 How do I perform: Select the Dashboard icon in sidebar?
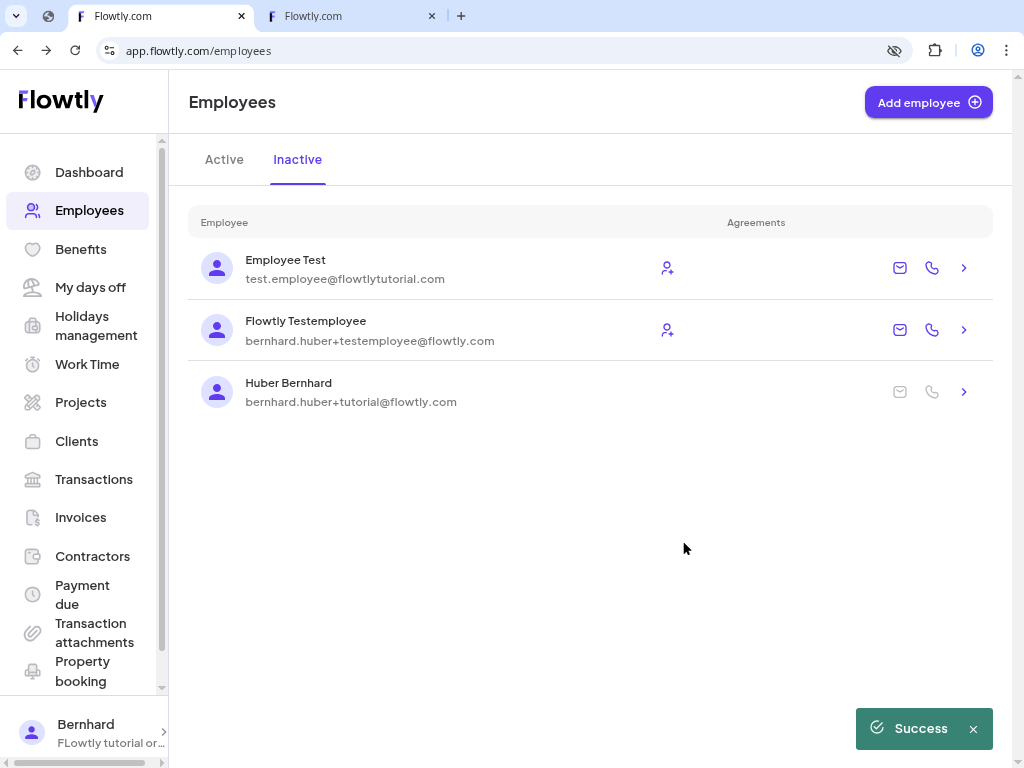31,172
